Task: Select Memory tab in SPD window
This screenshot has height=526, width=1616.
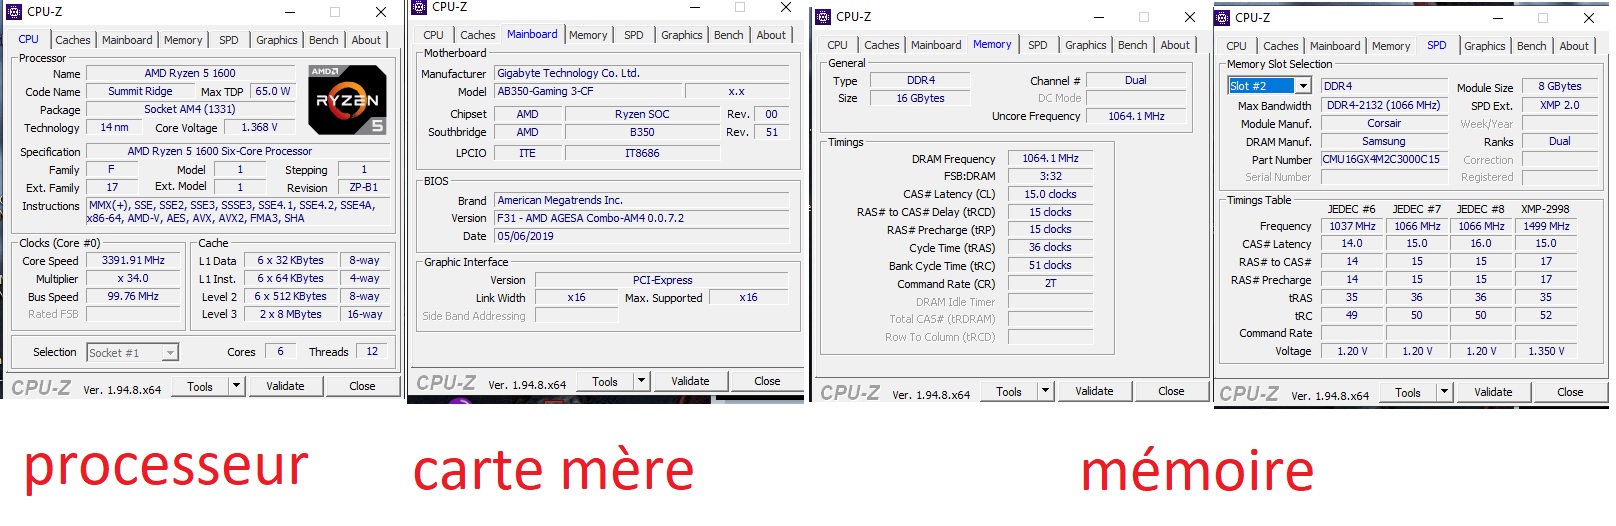Action: (x=1391, y=46)
